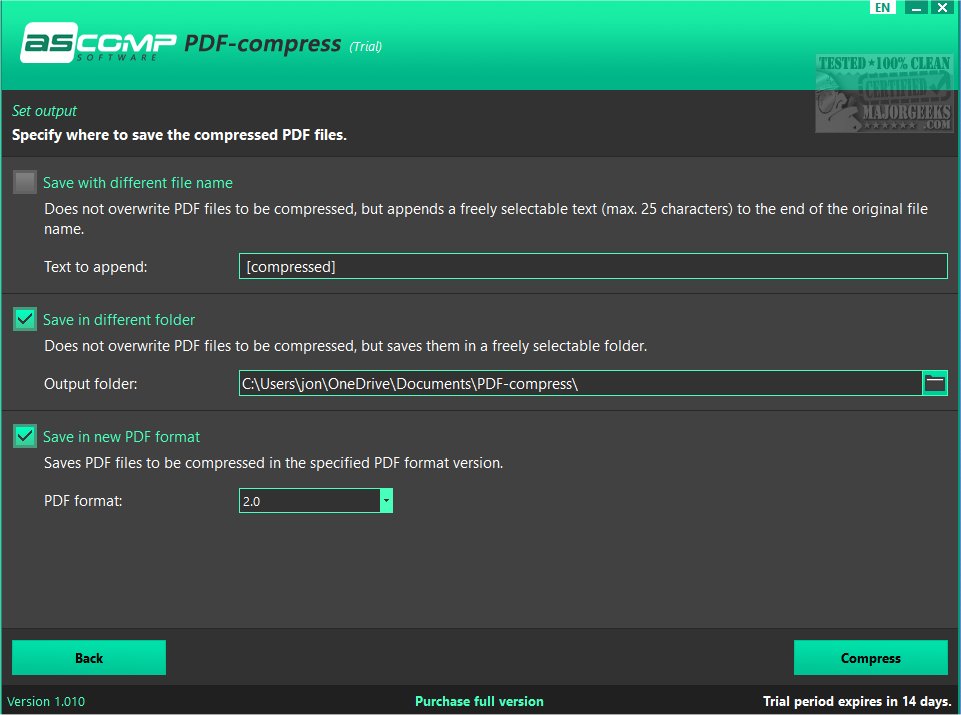Click the PDF format: label
961x715 pixels.
[83, 501]
